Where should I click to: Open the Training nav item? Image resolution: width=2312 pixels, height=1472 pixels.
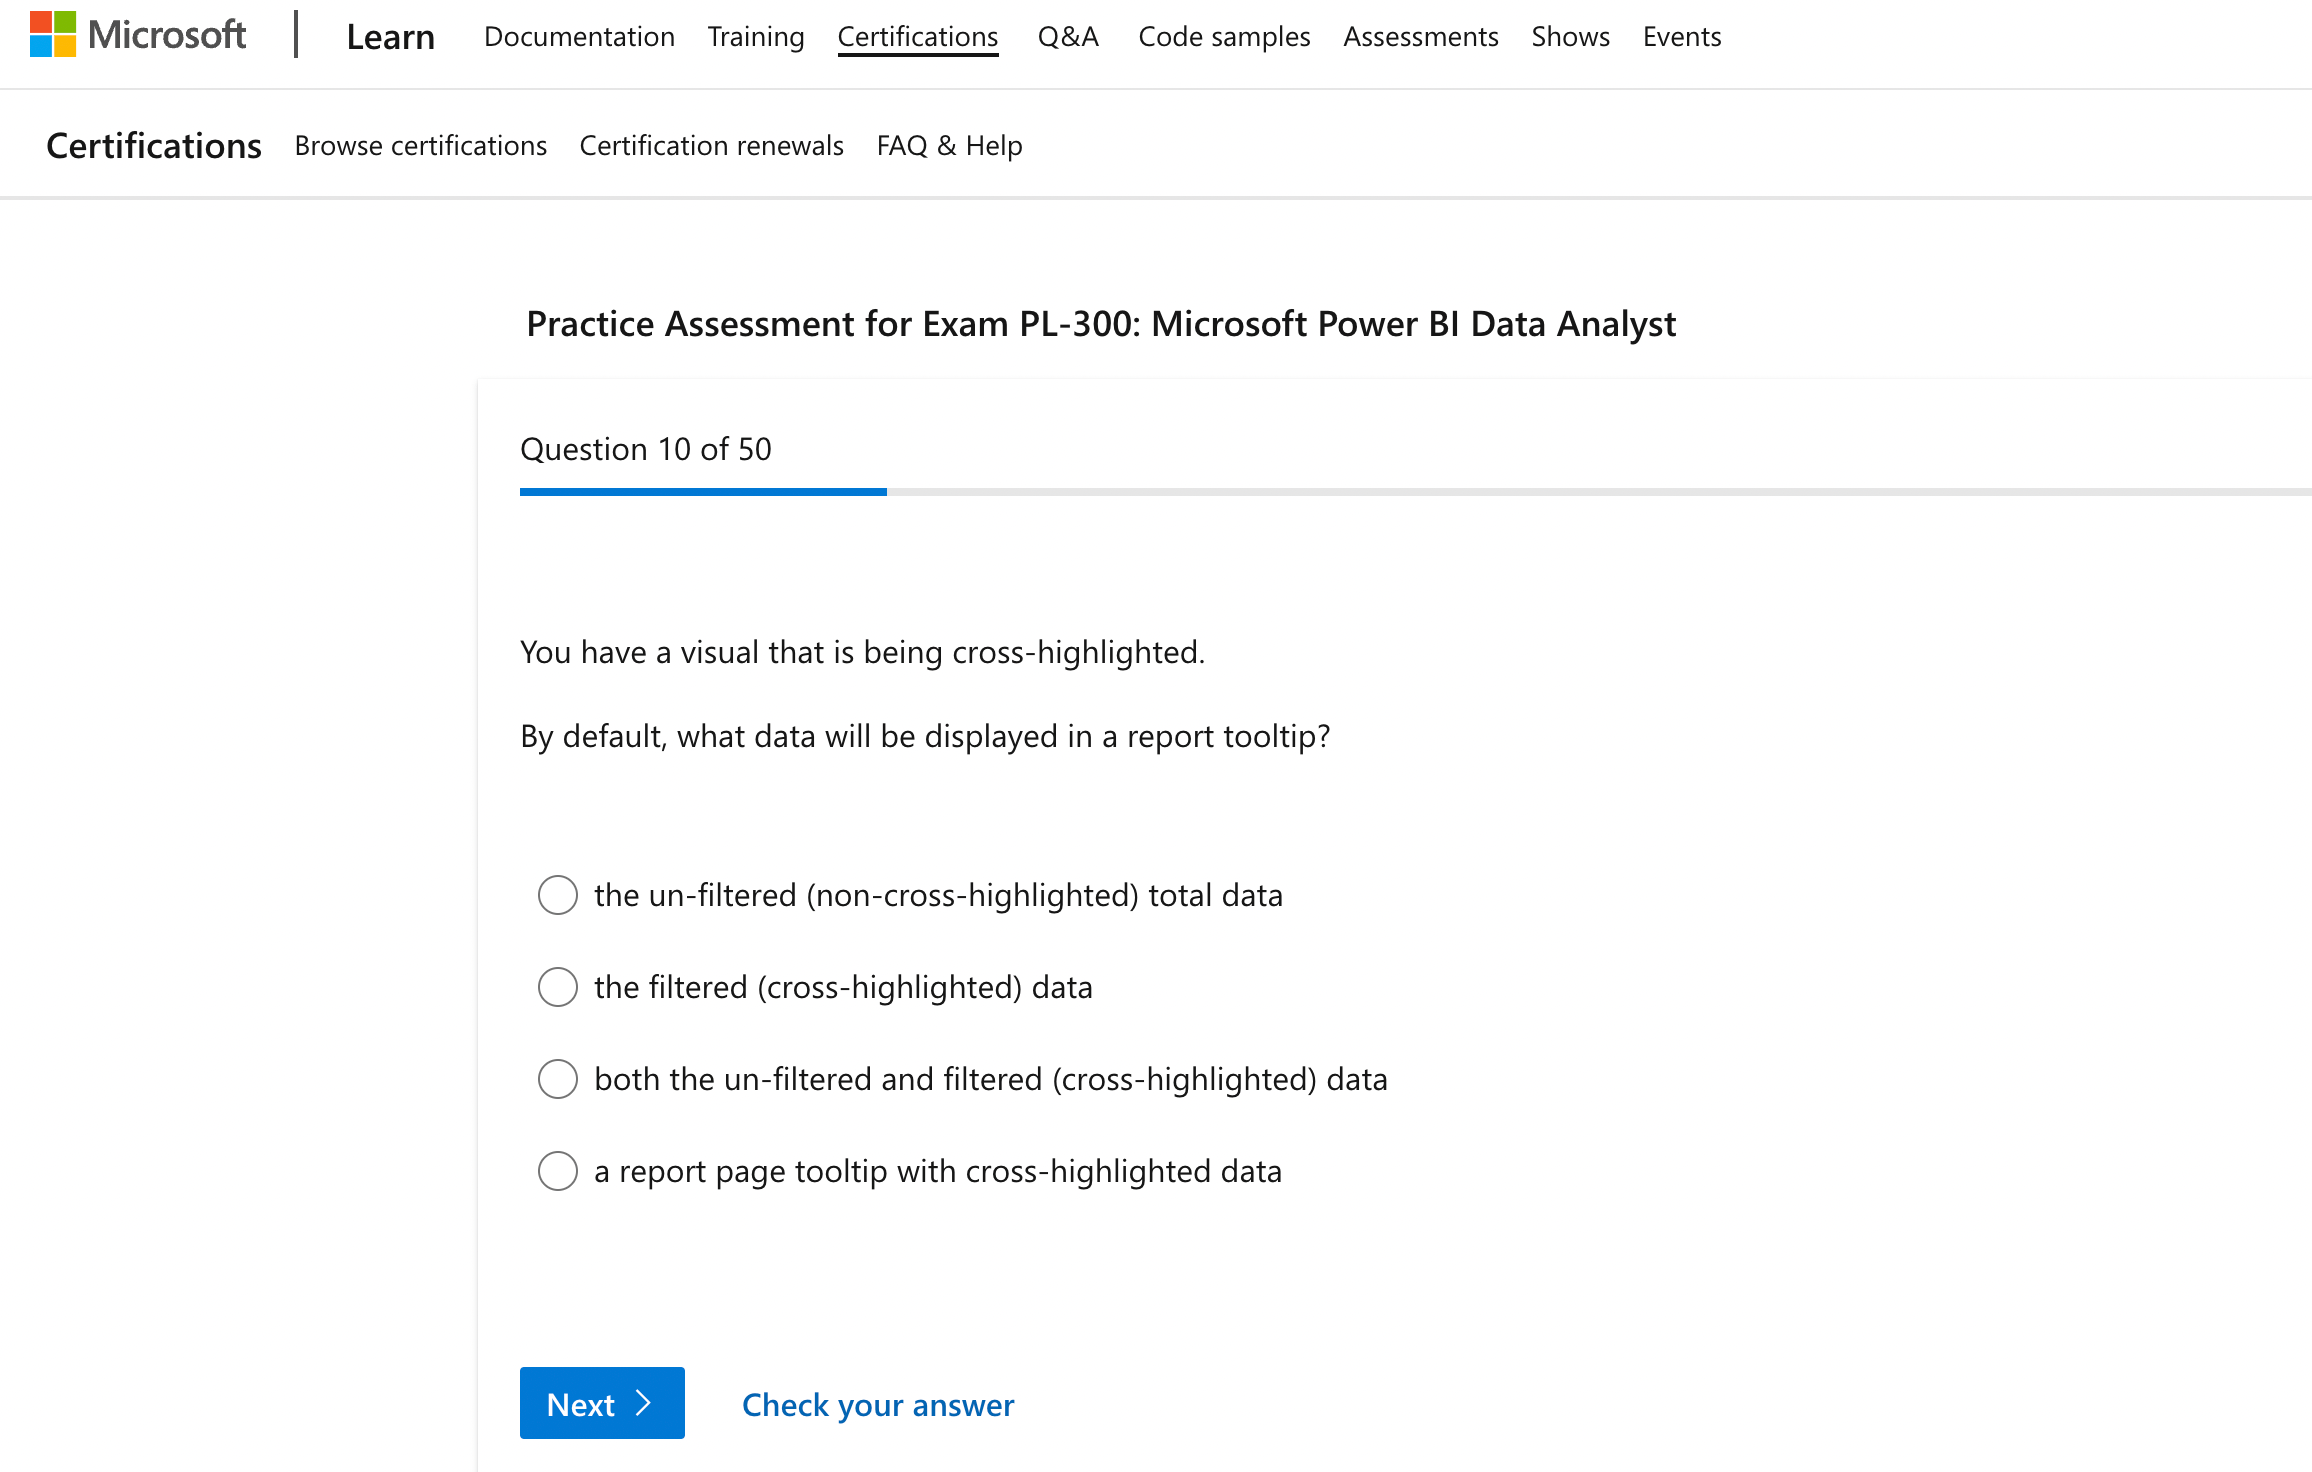click(756, 37)
